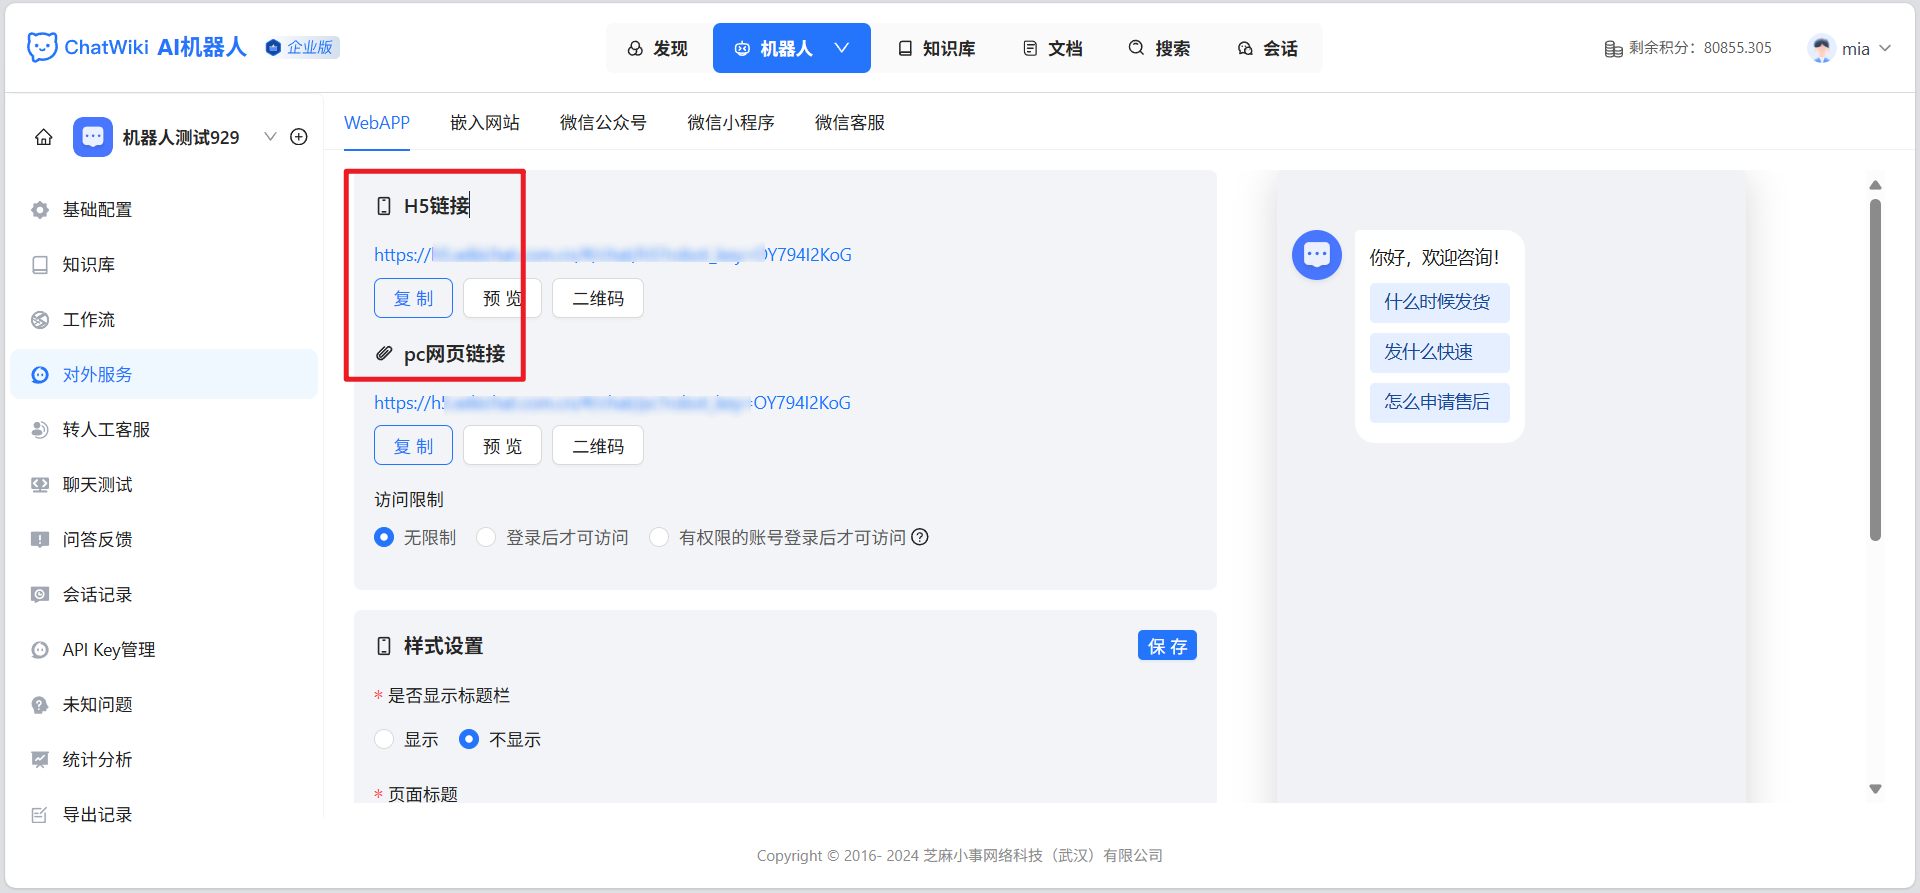1920x893 pixels.
Task: Preview the H5链接 with 预览 button
Action: pyautogui.click(x=502, y=298)
